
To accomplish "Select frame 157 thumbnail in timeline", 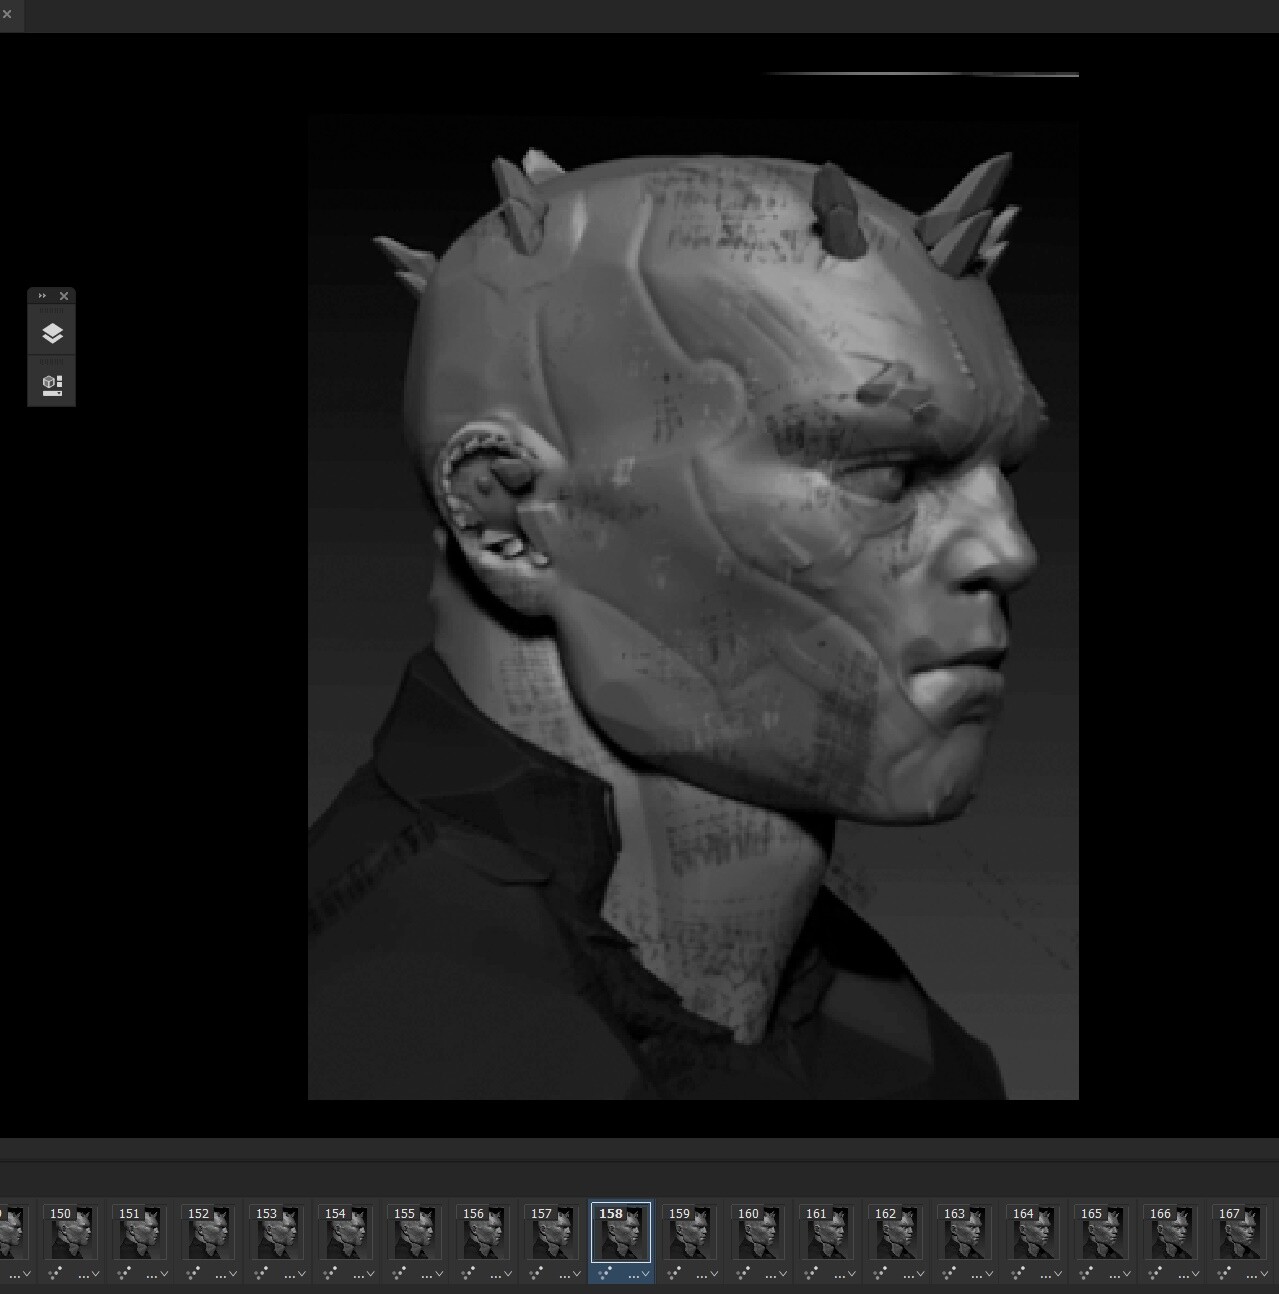I will (x=552, y=1232).
